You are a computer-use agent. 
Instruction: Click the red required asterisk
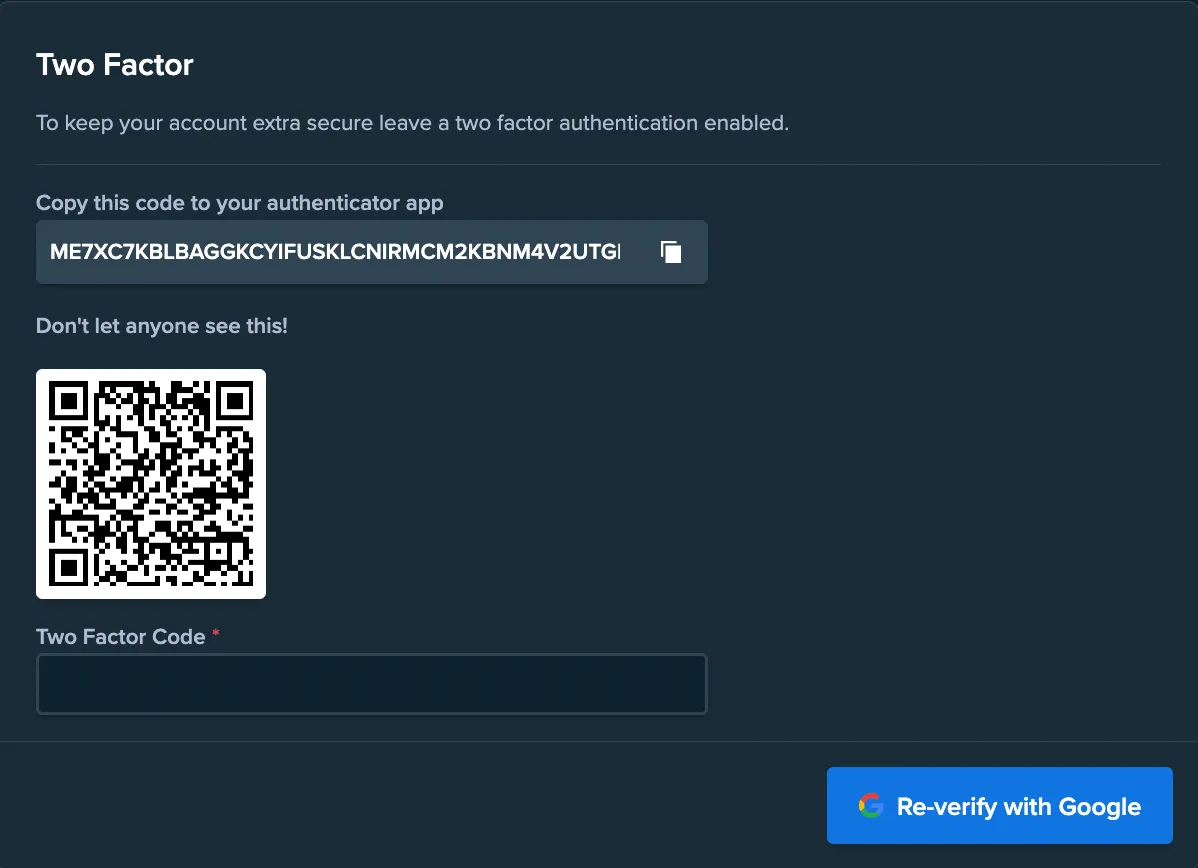coord(216,635)
